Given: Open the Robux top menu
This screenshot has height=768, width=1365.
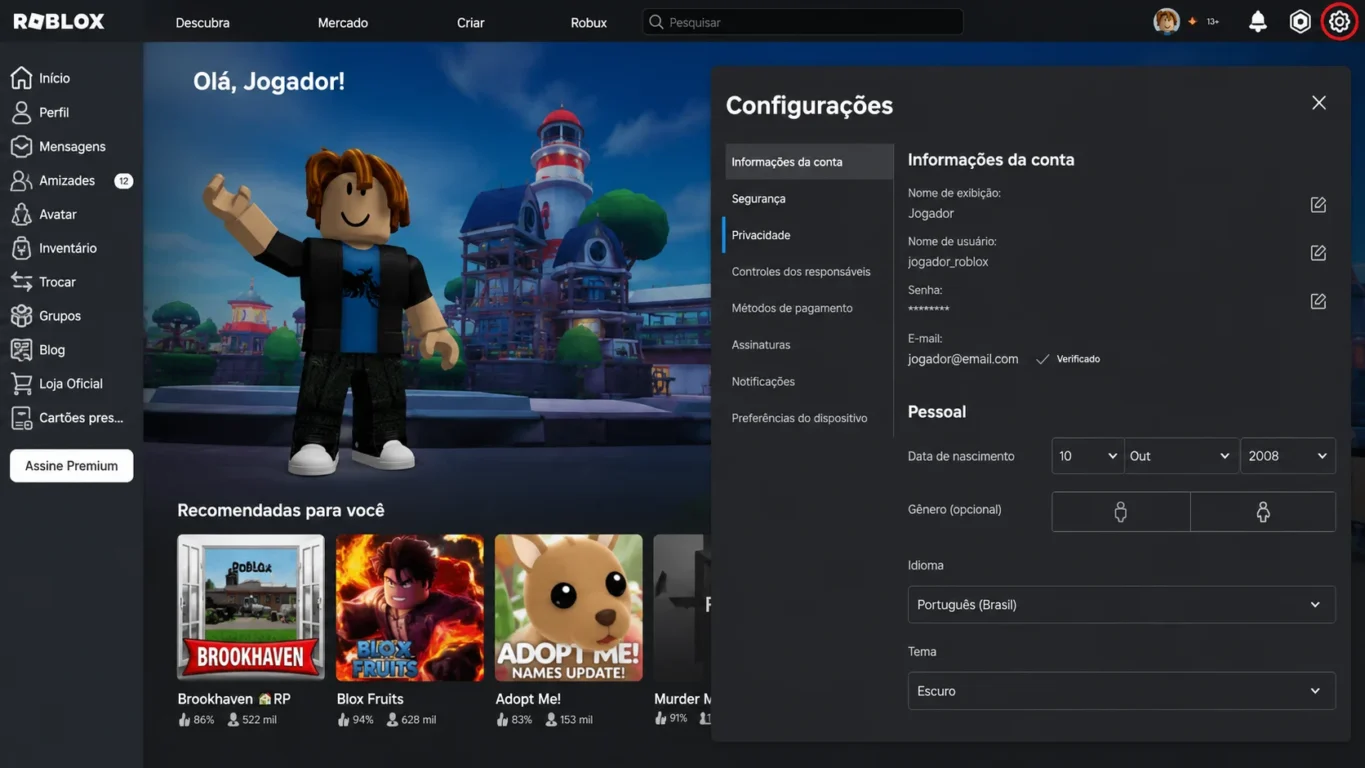Looking at the screenshot, I should click(x=589, y=22).
